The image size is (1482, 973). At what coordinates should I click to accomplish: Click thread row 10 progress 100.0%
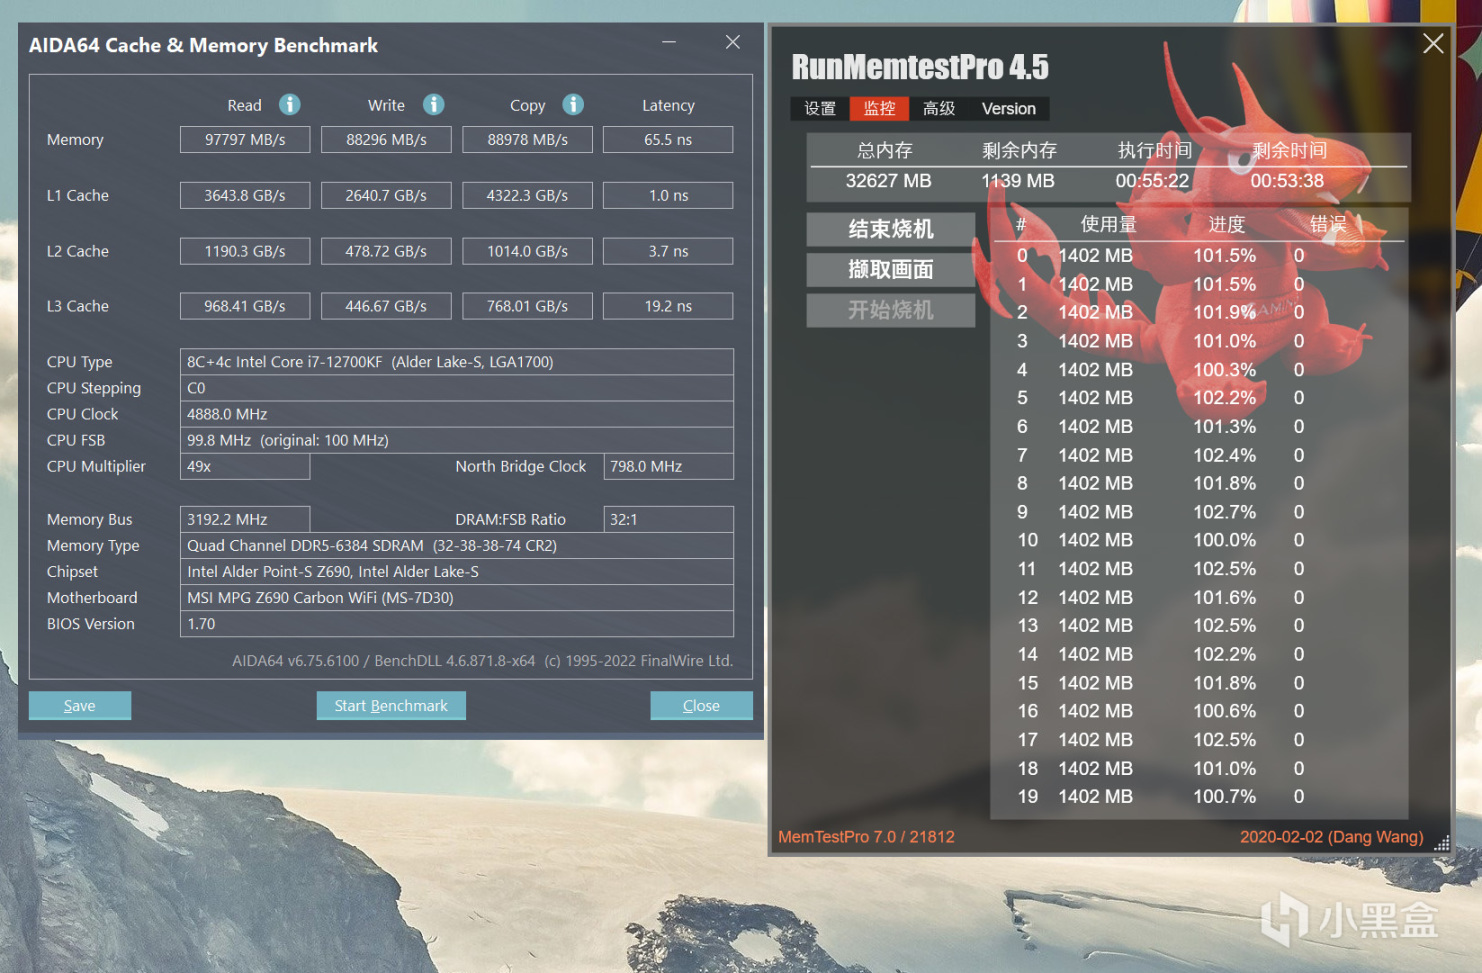pyautogui.click(x=1224, y=540)
